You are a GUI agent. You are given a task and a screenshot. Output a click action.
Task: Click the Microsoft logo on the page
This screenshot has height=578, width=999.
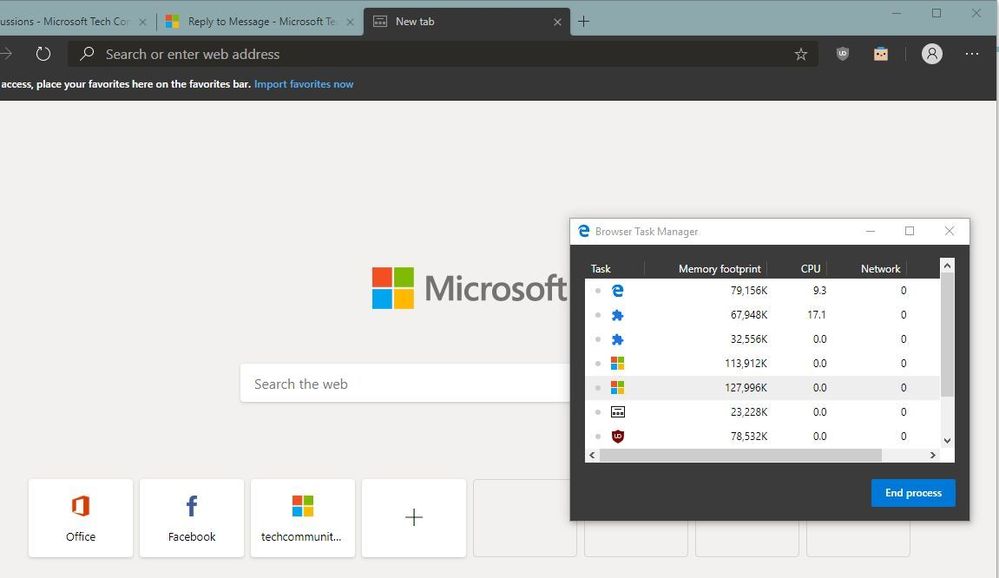[x=469, y=288]
